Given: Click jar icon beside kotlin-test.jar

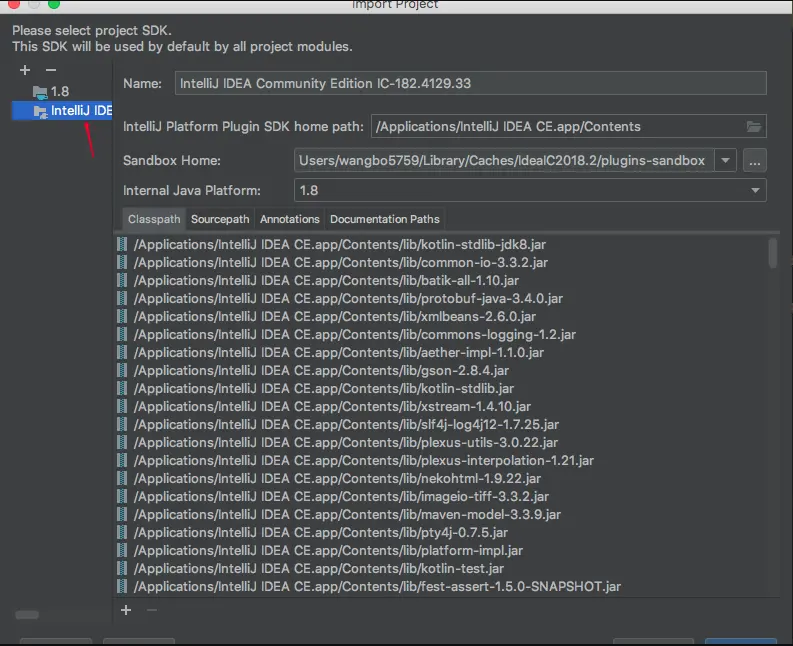Looking at the screenshot, I should coord(122,569).
